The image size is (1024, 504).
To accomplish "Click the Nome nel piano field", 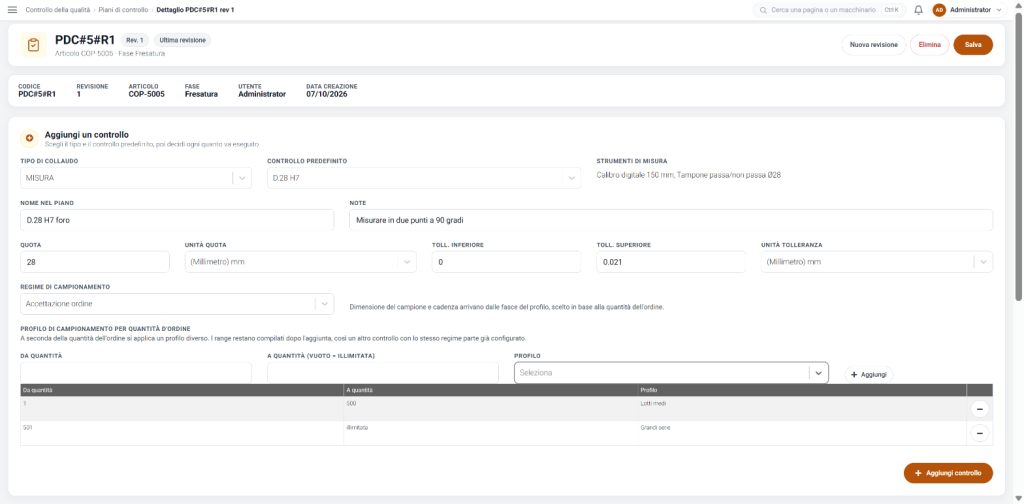I will pyautogui.click(x=177, y=220).
